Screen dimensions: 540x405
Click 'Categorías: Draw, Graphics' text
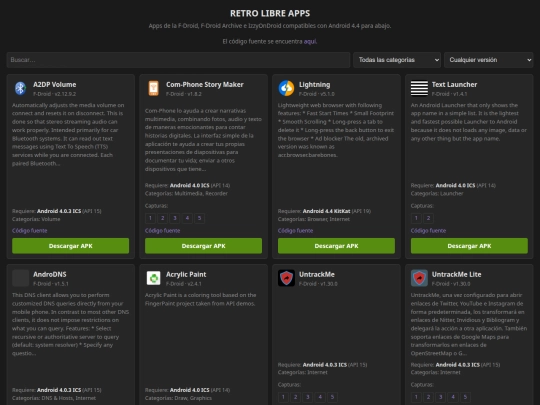(x=178, y=398)
